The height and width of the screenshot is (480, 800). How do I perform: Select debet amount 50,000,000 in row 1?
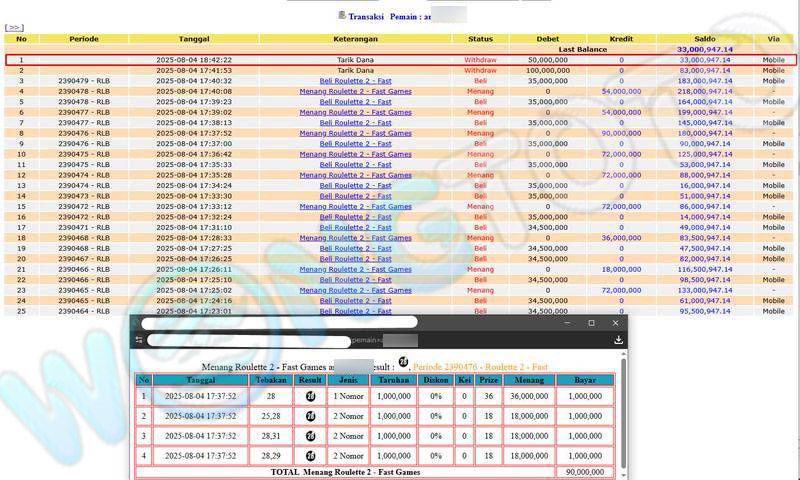point(547,60)
